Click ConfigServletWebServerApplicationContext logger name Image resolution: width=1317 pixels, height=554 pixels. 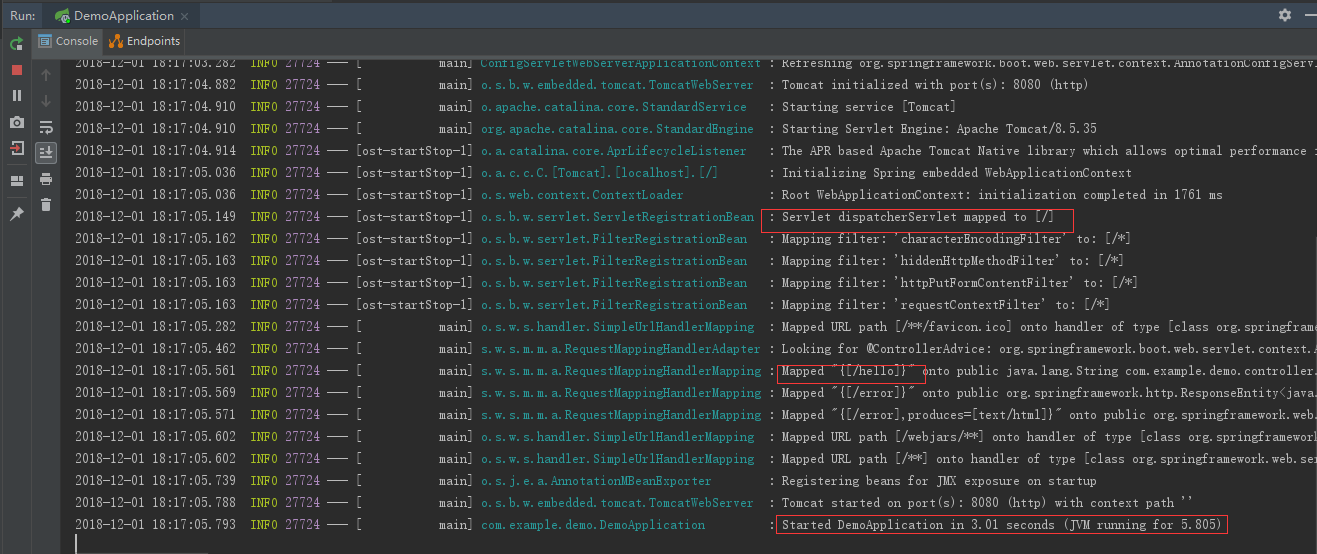620,63
